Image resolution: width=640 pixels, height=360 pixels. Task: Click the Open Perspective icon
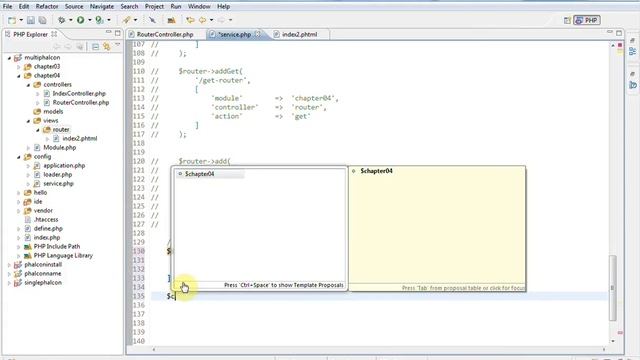567,20
